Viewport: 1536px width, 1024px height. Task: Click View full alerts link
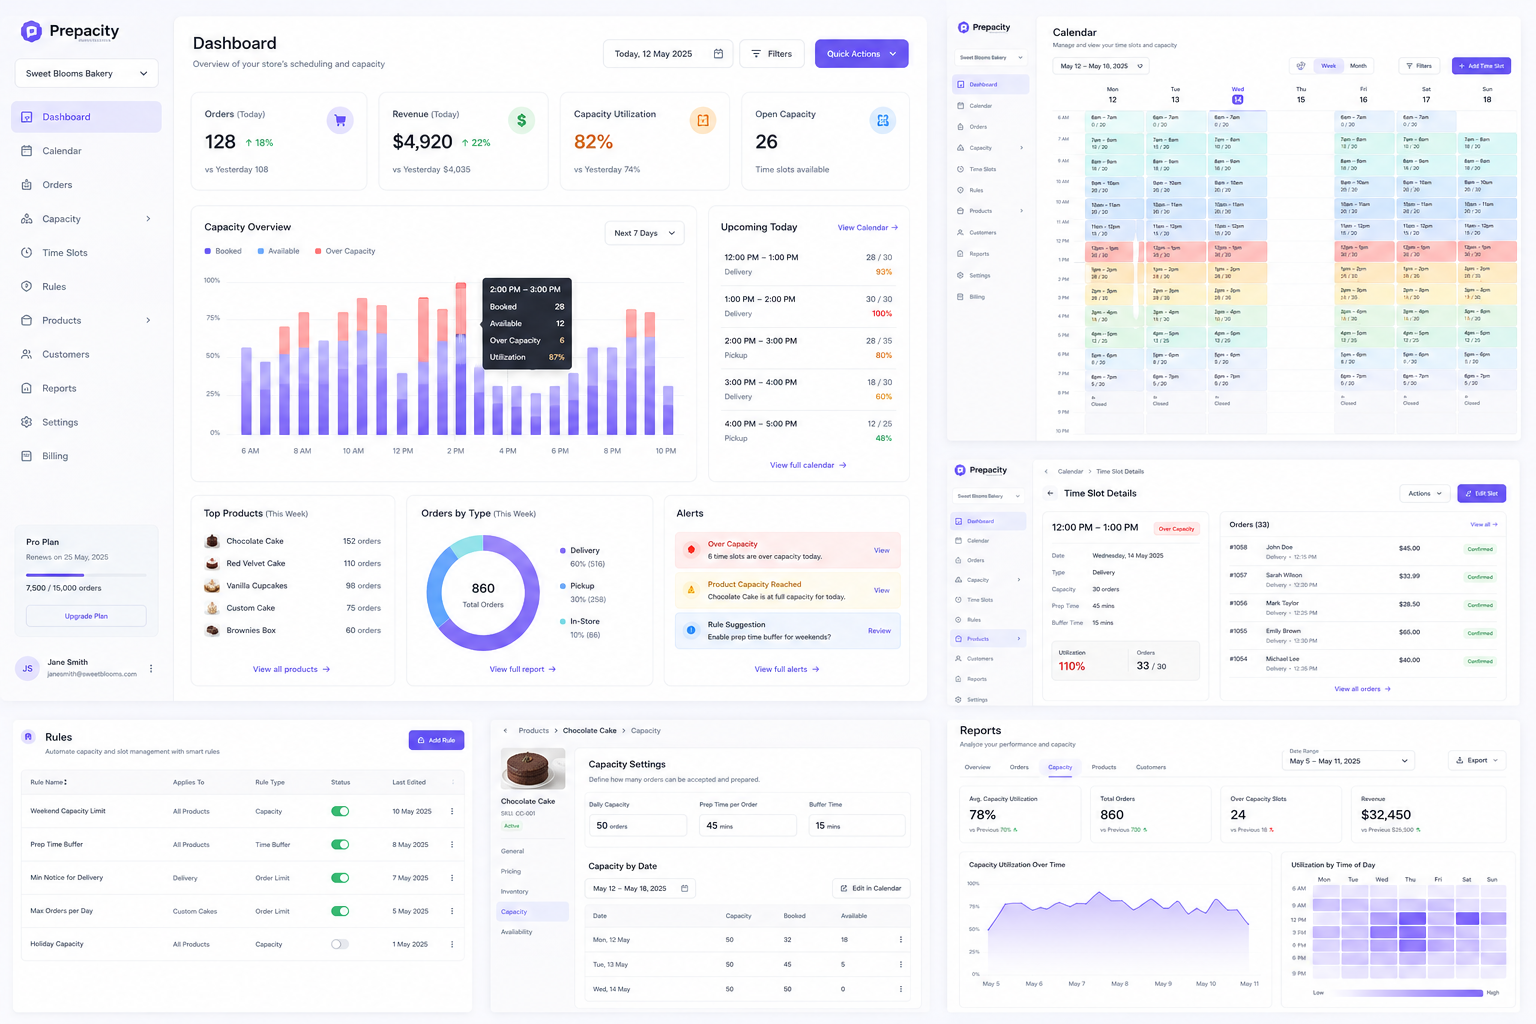(787, 669)
